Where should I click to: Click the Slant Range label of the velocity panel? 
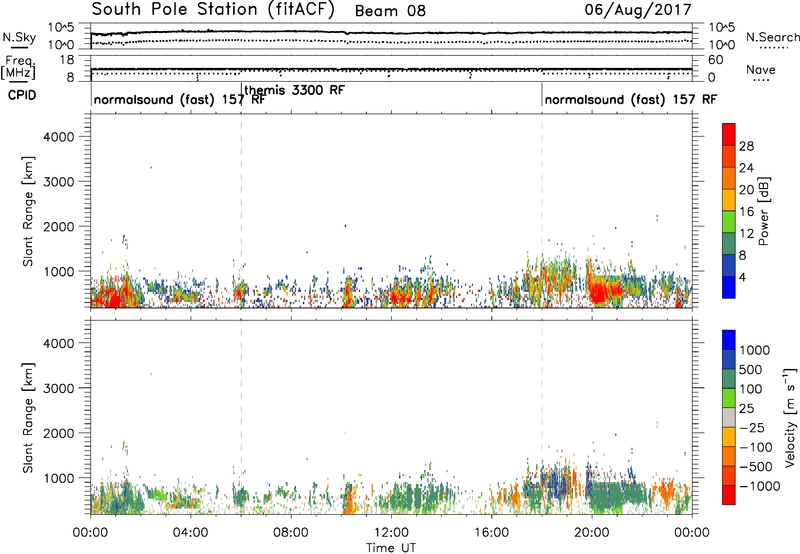[x=28, y=418]
